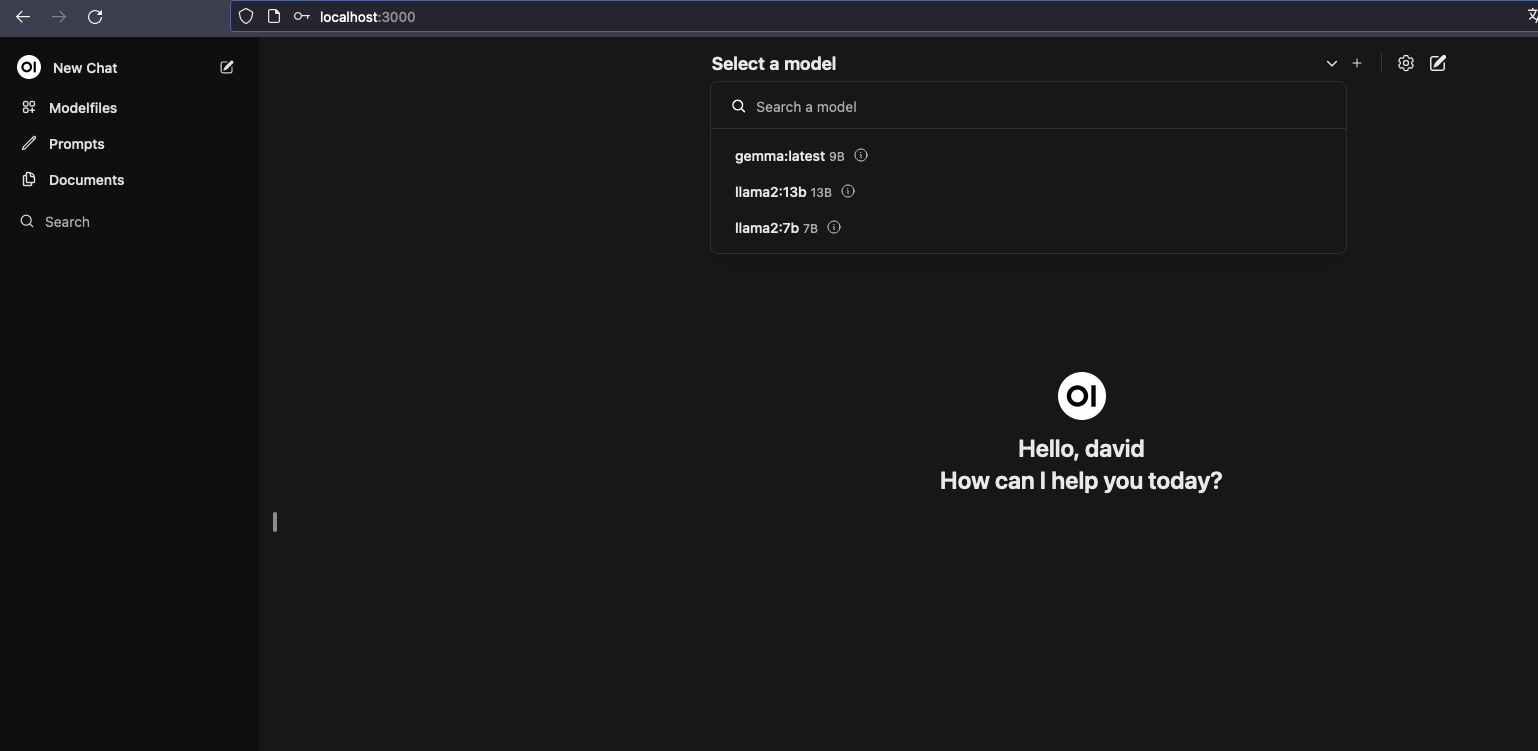This screenshot has width=1538, height=751.
Task: Reload the page with browser refresh icon
Action: [x=95, y=16]
